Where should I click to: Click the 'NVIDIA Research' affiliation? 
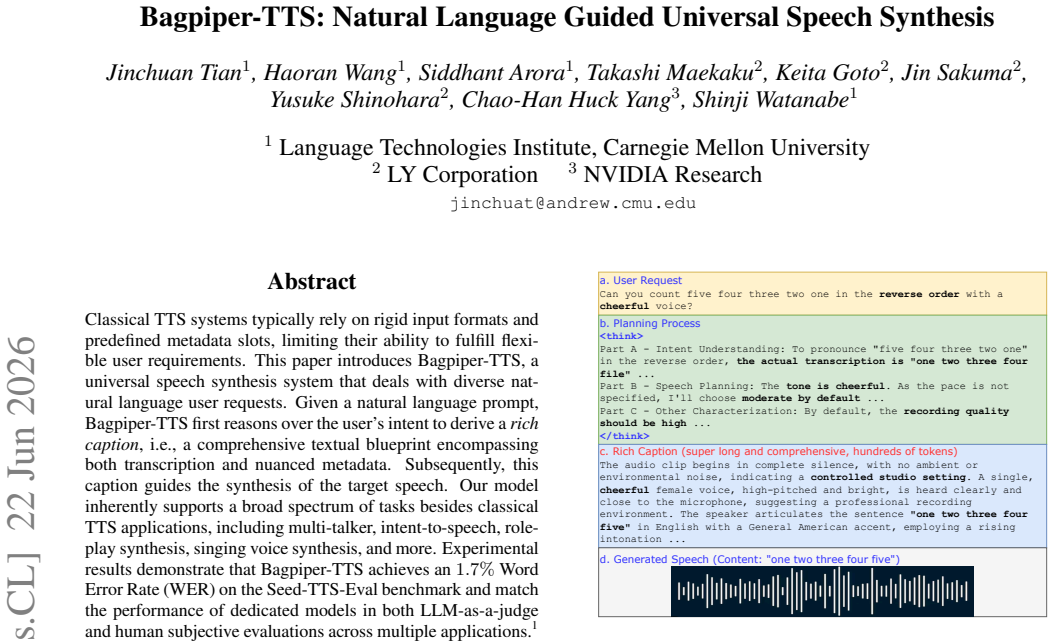coord(672,175)
